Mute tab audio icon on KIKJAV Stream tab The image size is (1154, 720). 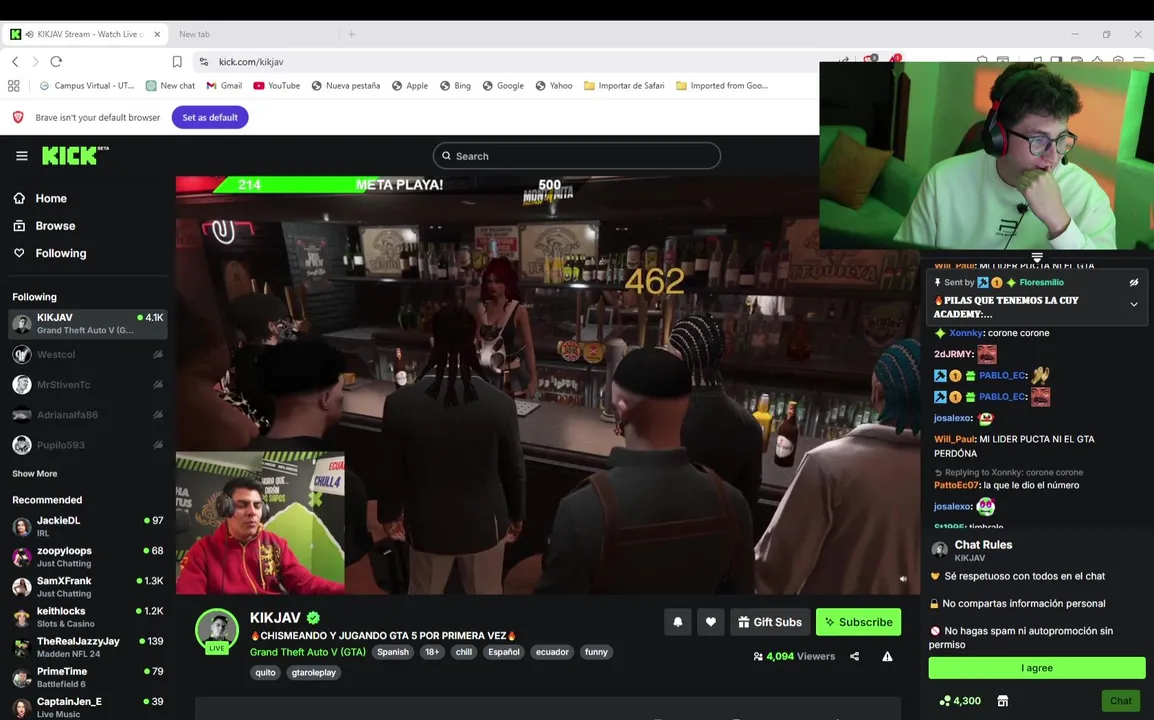point(29,34)
